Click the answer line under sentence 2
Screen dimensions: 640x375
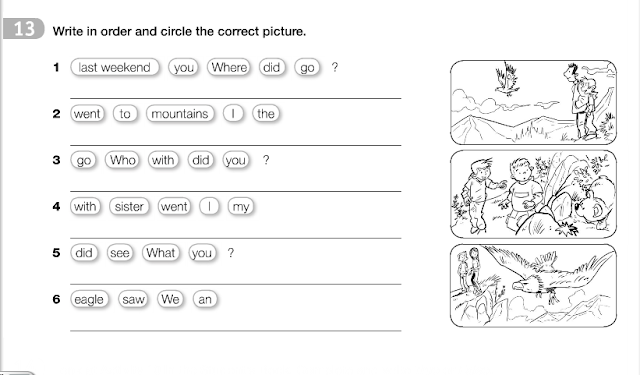click(236, 145)
